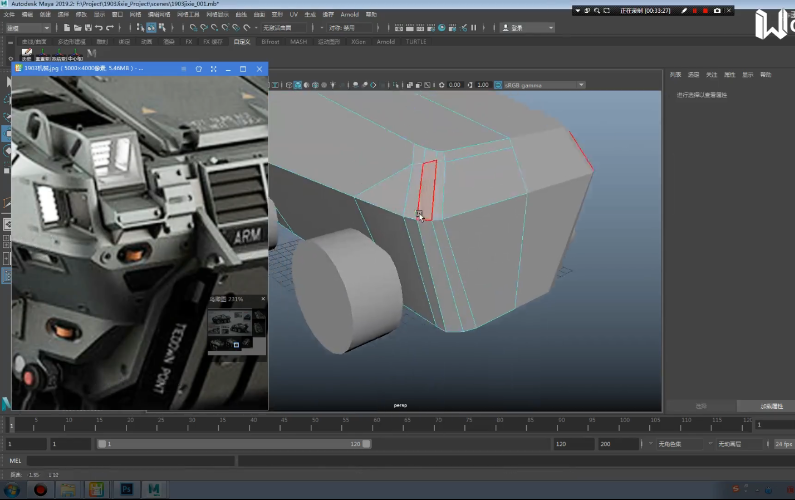
Task: Click the rotate icon in image viewer title bar
Action: [198, 69]
